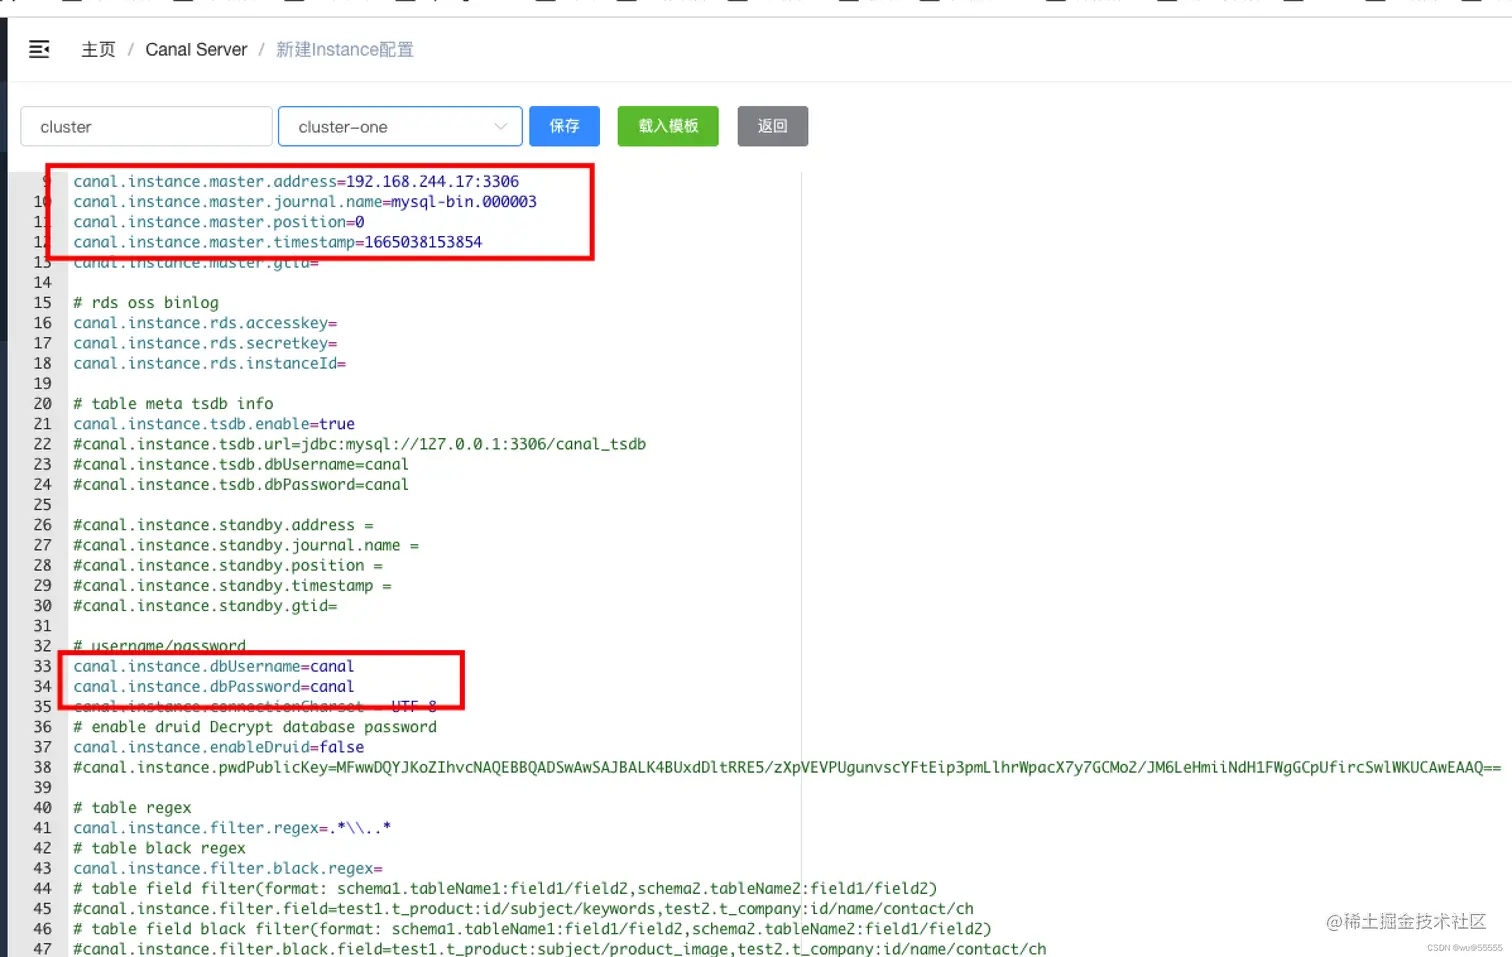
Task: Click the '# table field filter(format:' comment line
Action: click(505, 888)
